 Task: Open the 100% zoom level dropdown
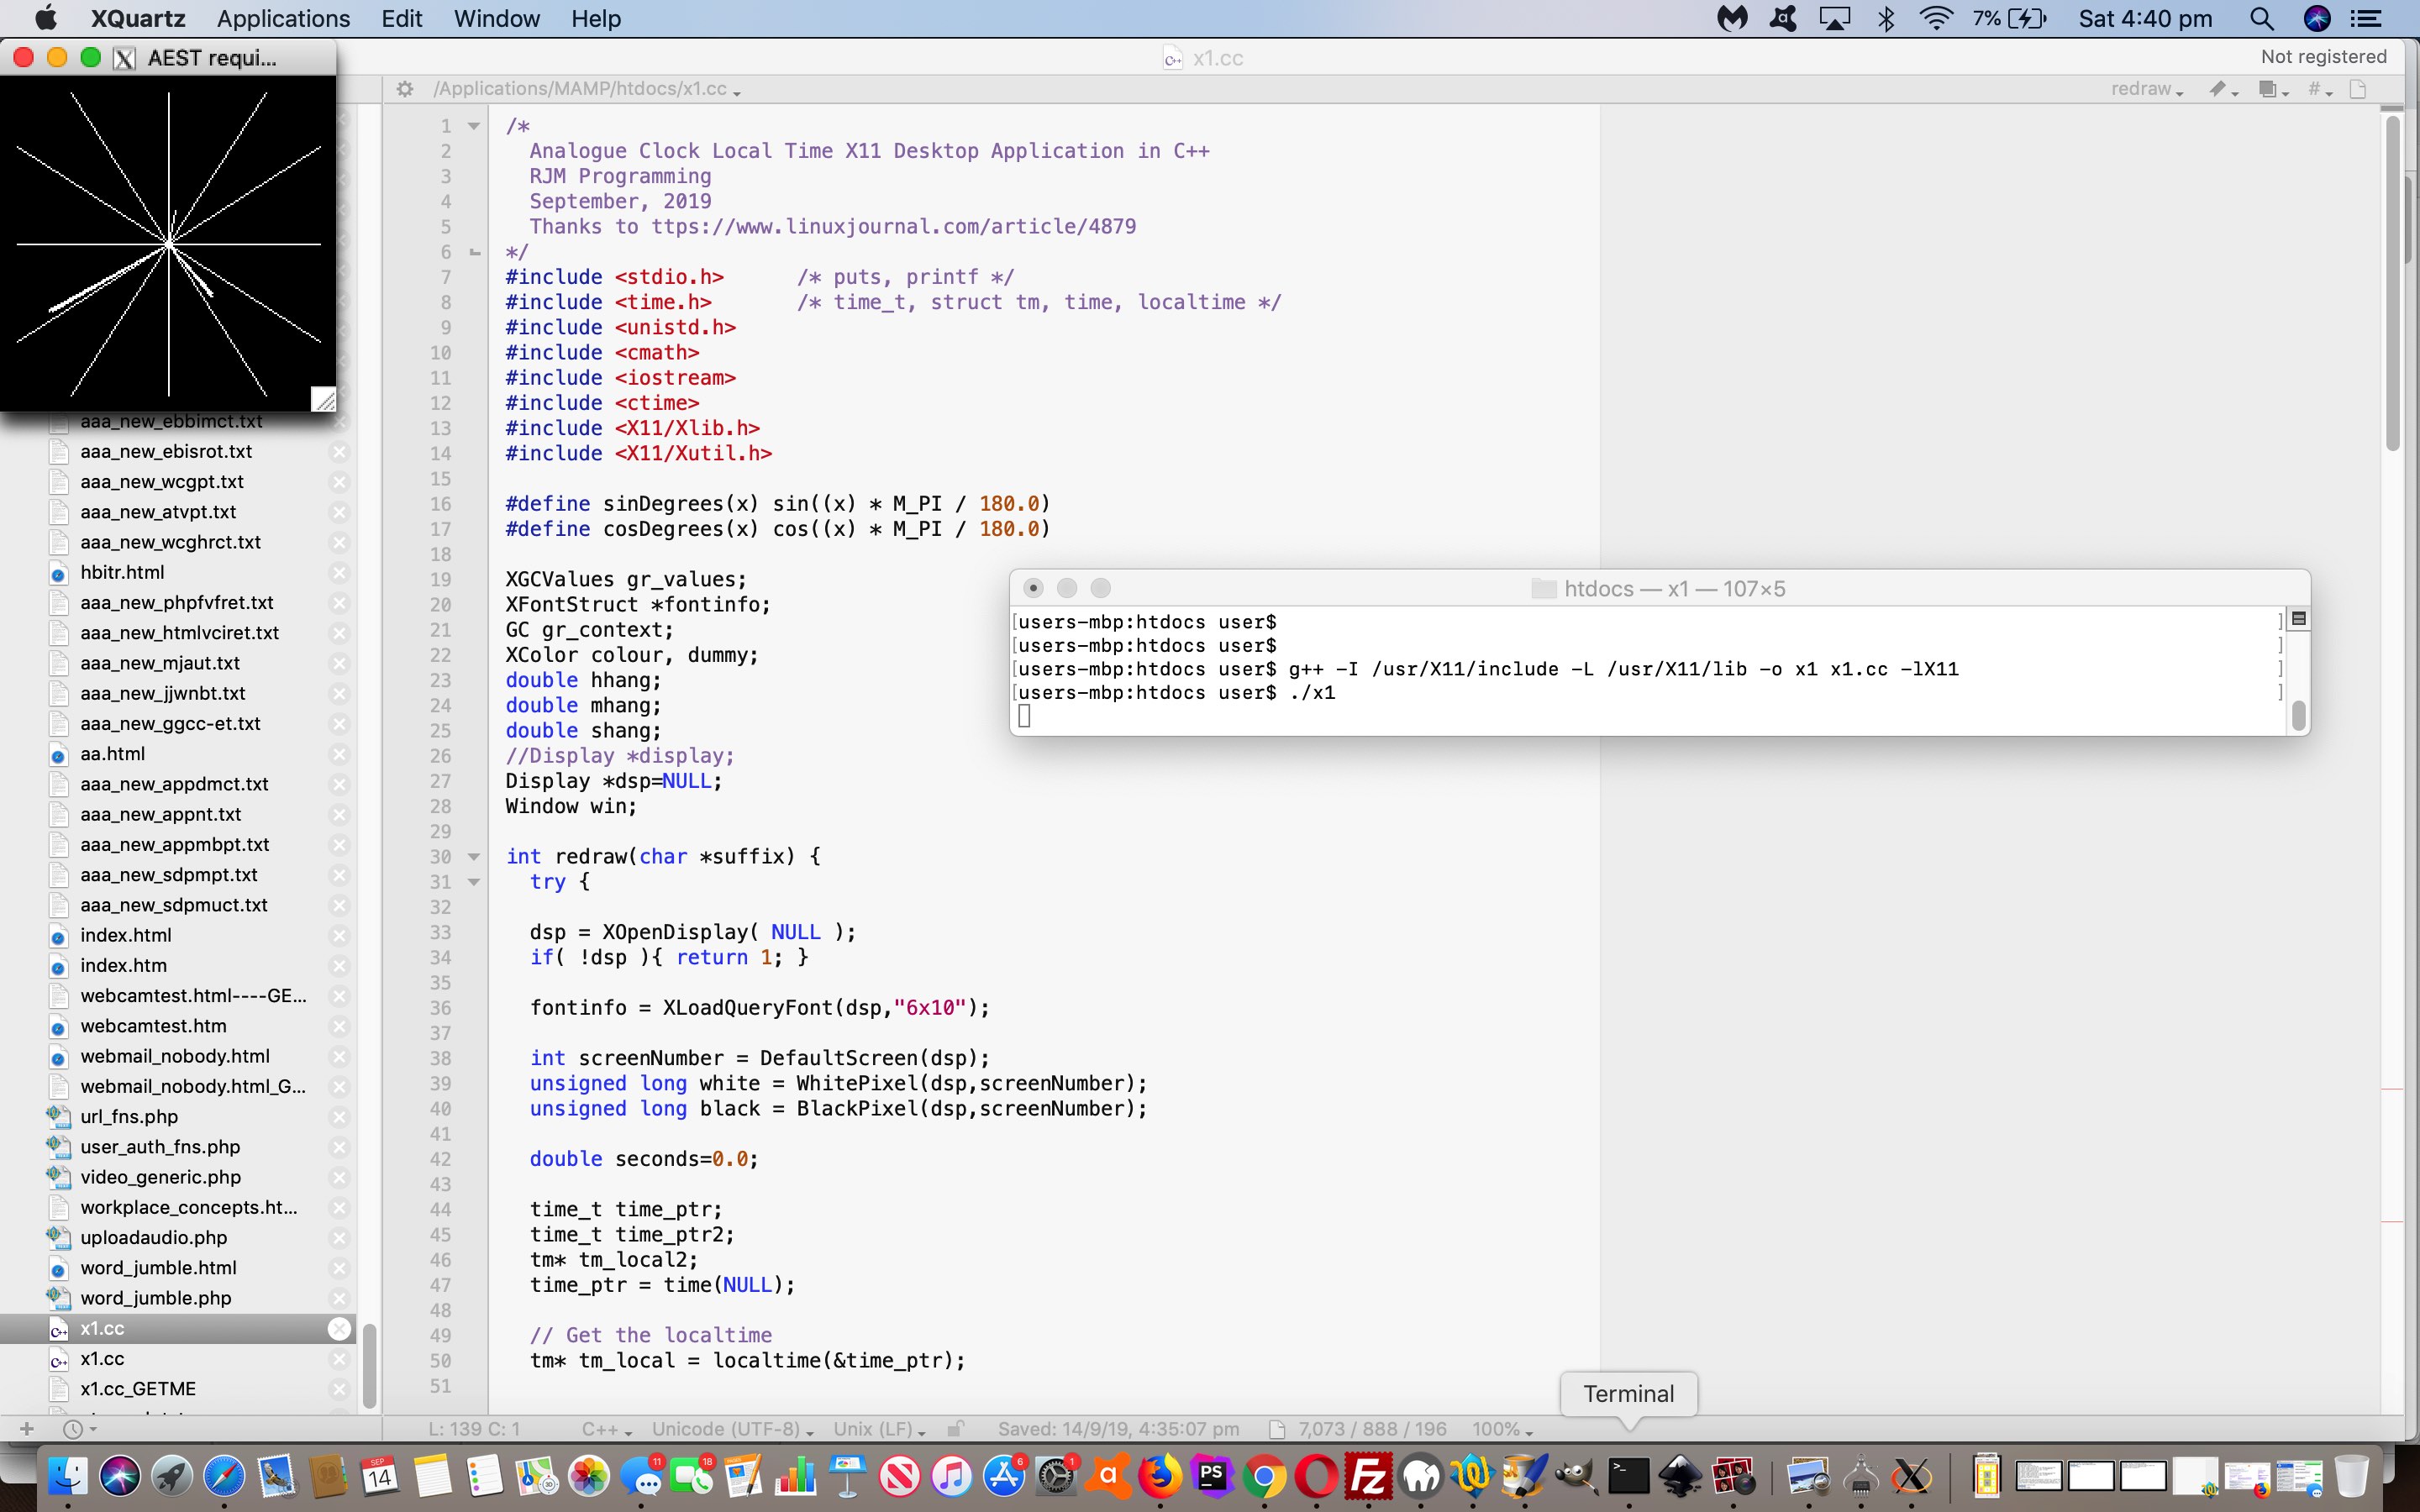coord(1501,1429)
